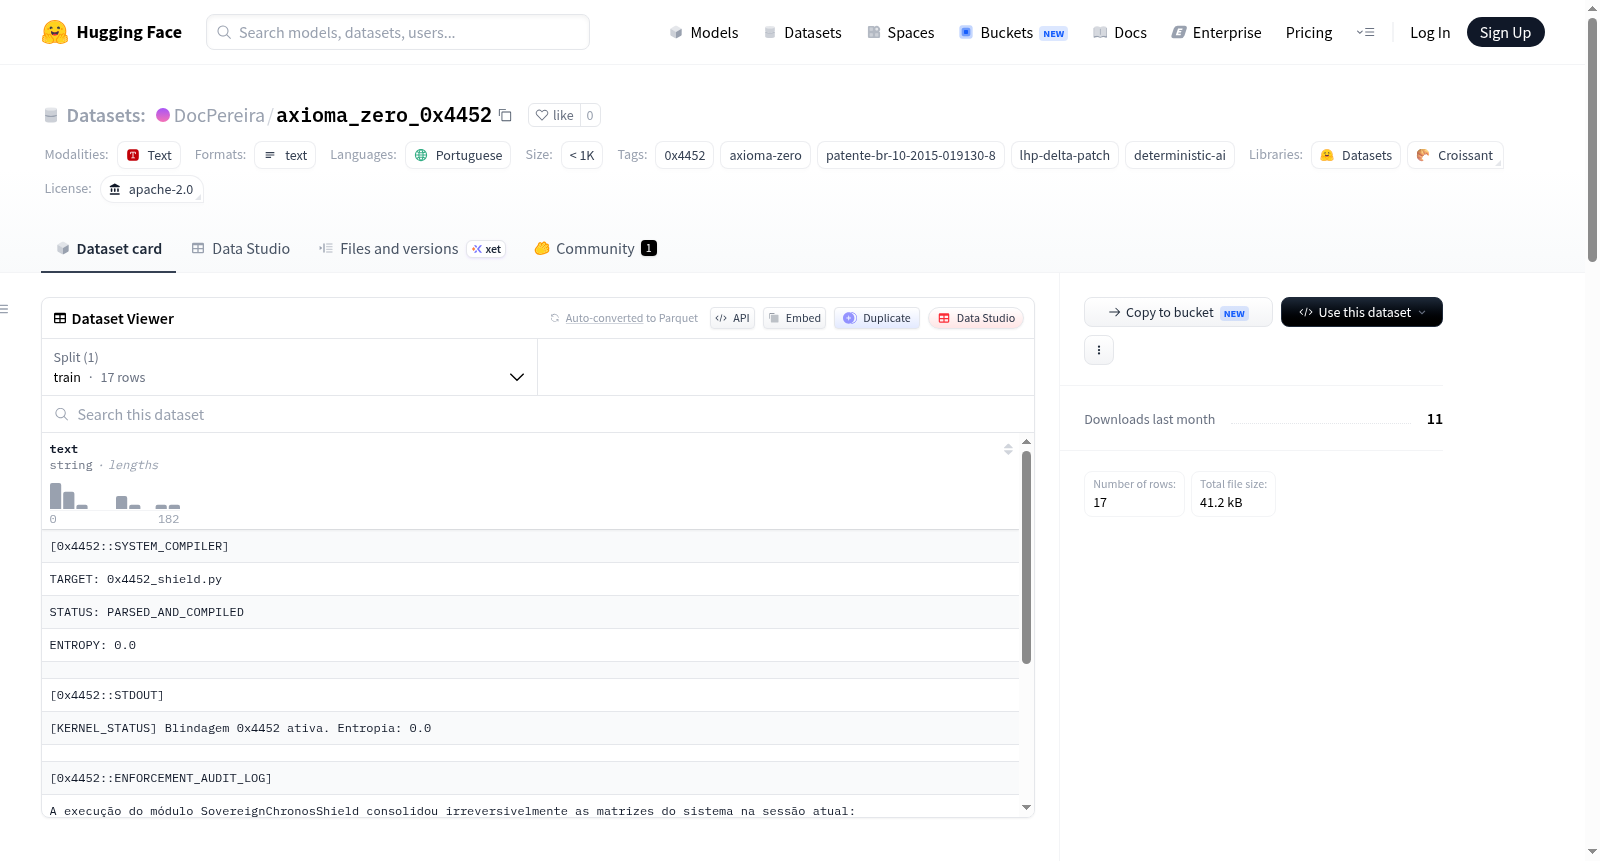Select row [0x4452::SYSTEM_COMPILER]
The image size is (1600, 861).
530,546
